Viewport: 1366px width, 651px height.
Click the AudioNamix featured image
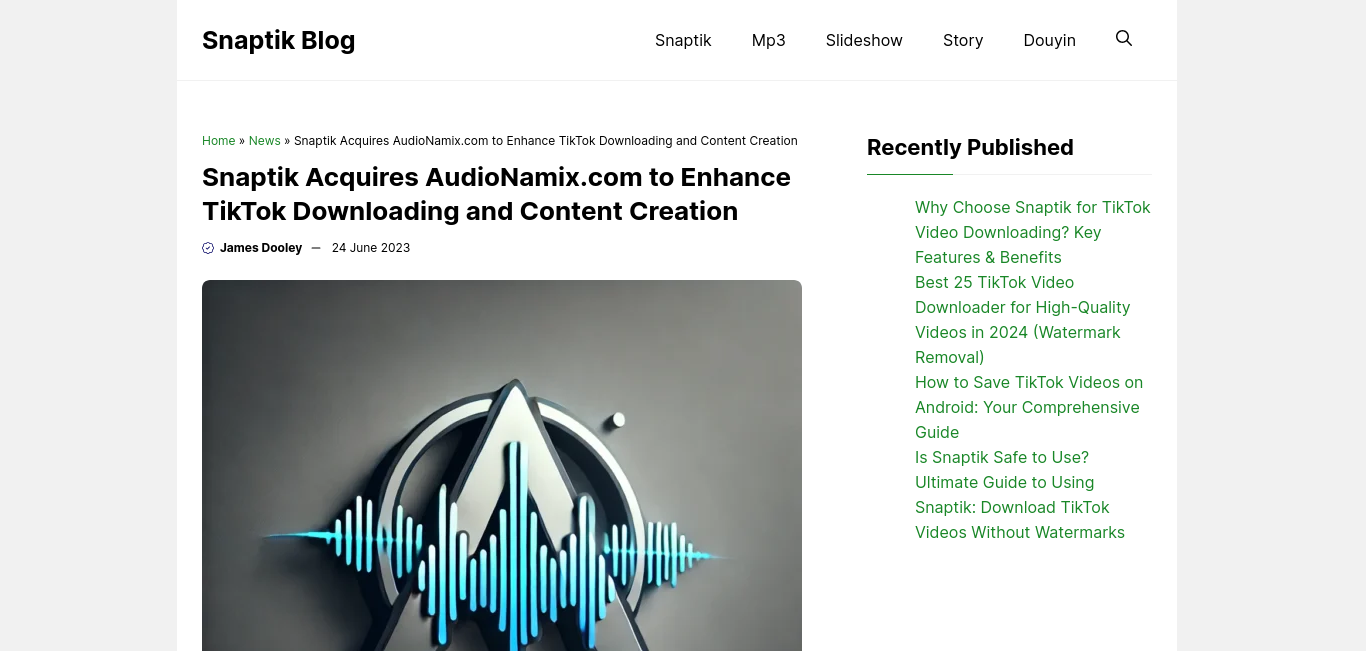(x=502, y=465)
